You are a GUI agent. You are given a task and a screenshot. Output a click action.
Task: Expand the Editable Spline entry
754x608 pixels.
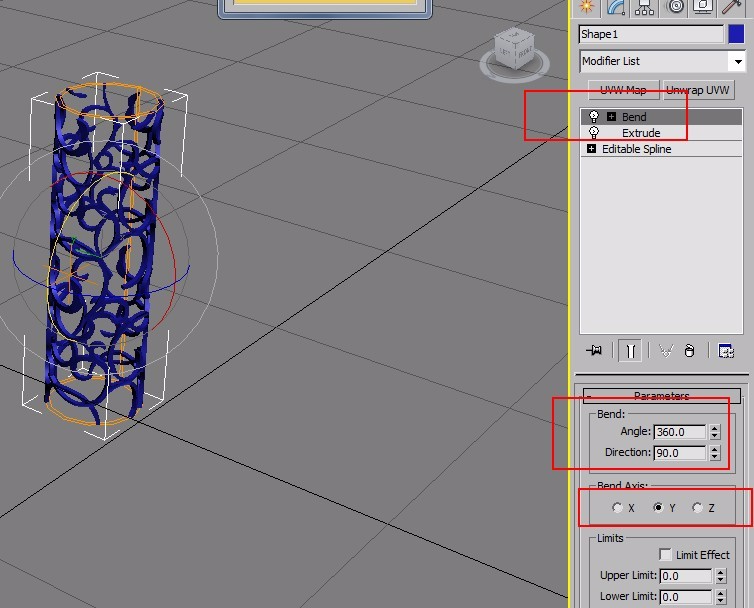[x=591, y=149]
